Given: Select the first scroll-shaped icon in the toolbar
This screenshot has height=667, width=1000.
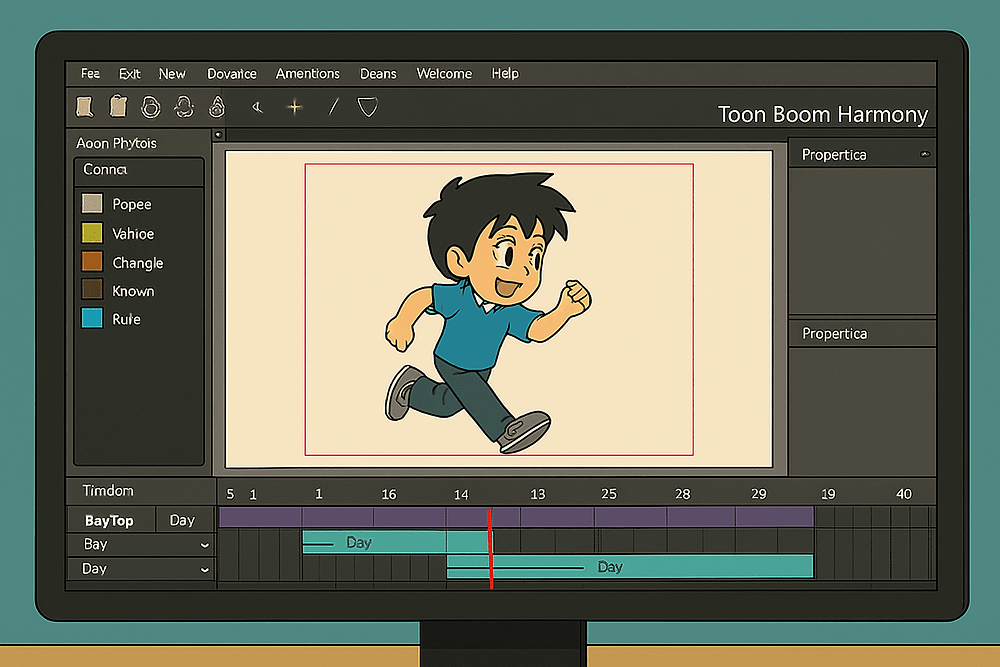Looking at the screenshot, I should click(84, 105).
